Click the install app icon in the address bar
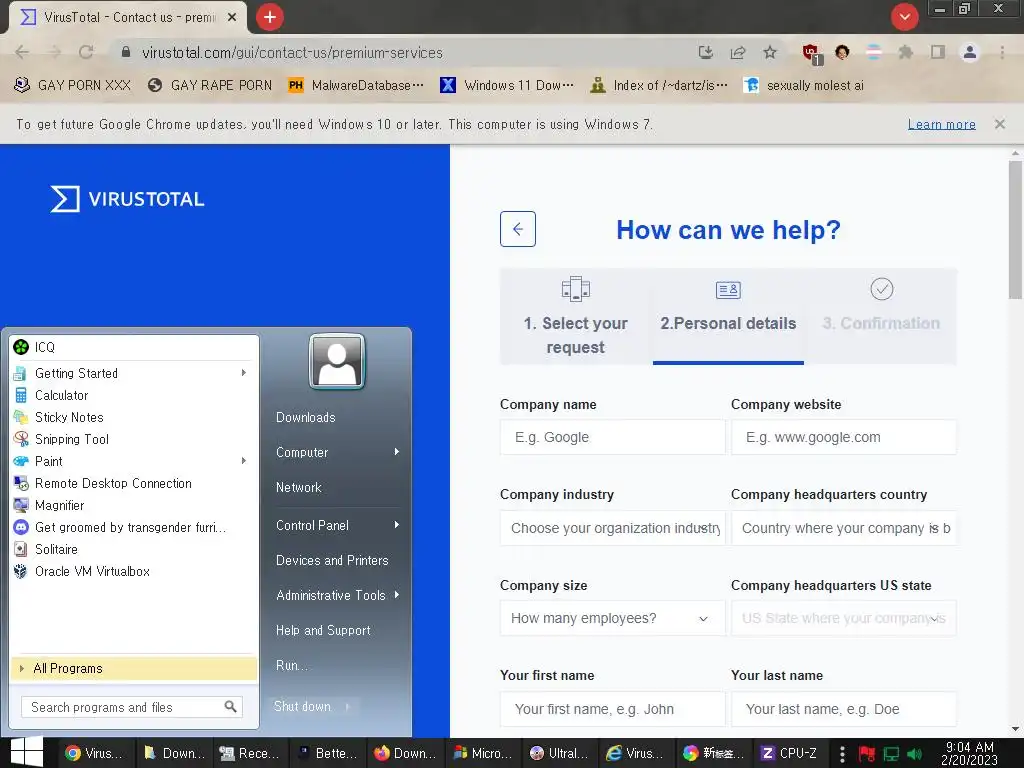Screen dimensions: 1024x768 tap(706, 52)
